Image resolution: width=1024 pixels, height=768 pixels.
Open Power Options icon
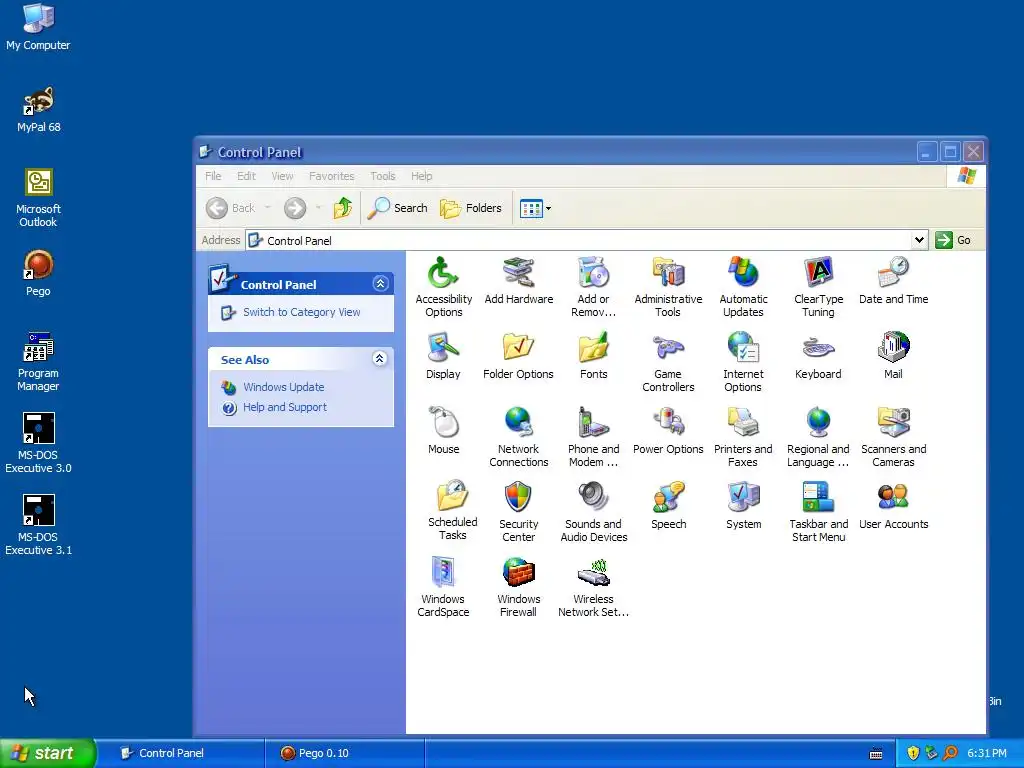[668, 423]
